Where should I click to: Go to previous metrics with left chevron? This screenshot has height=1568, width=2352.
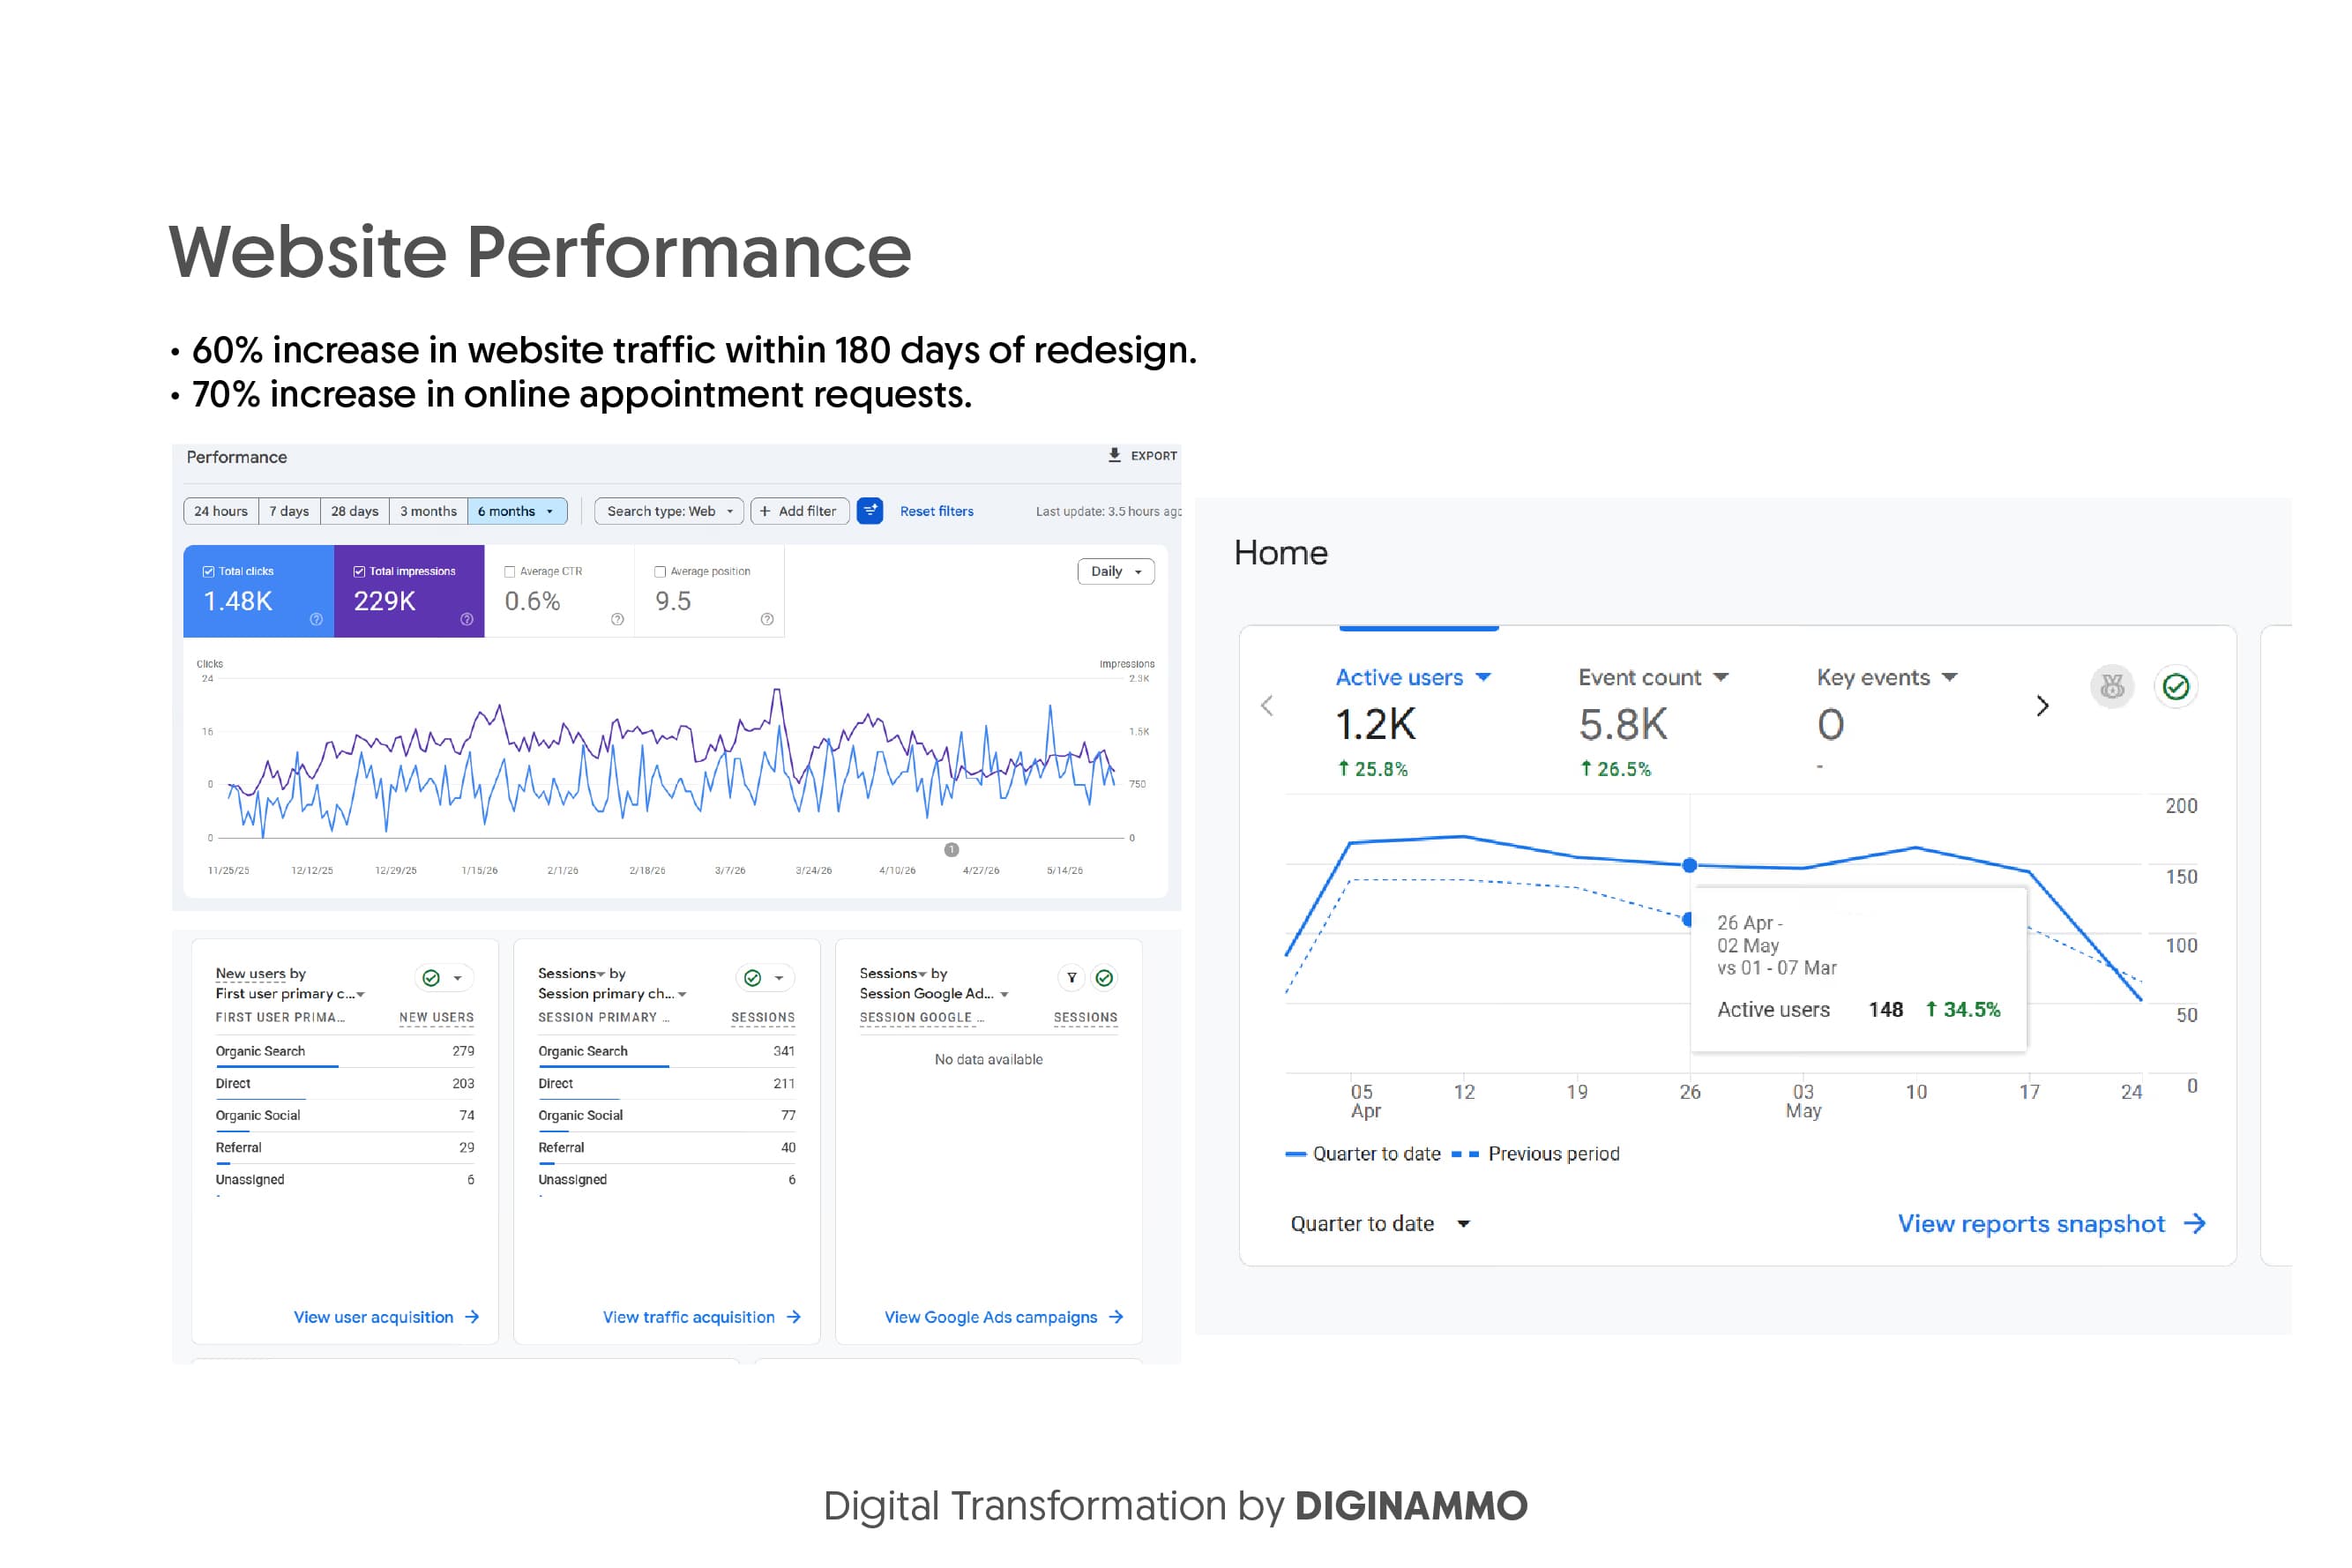click(1267, 706)
